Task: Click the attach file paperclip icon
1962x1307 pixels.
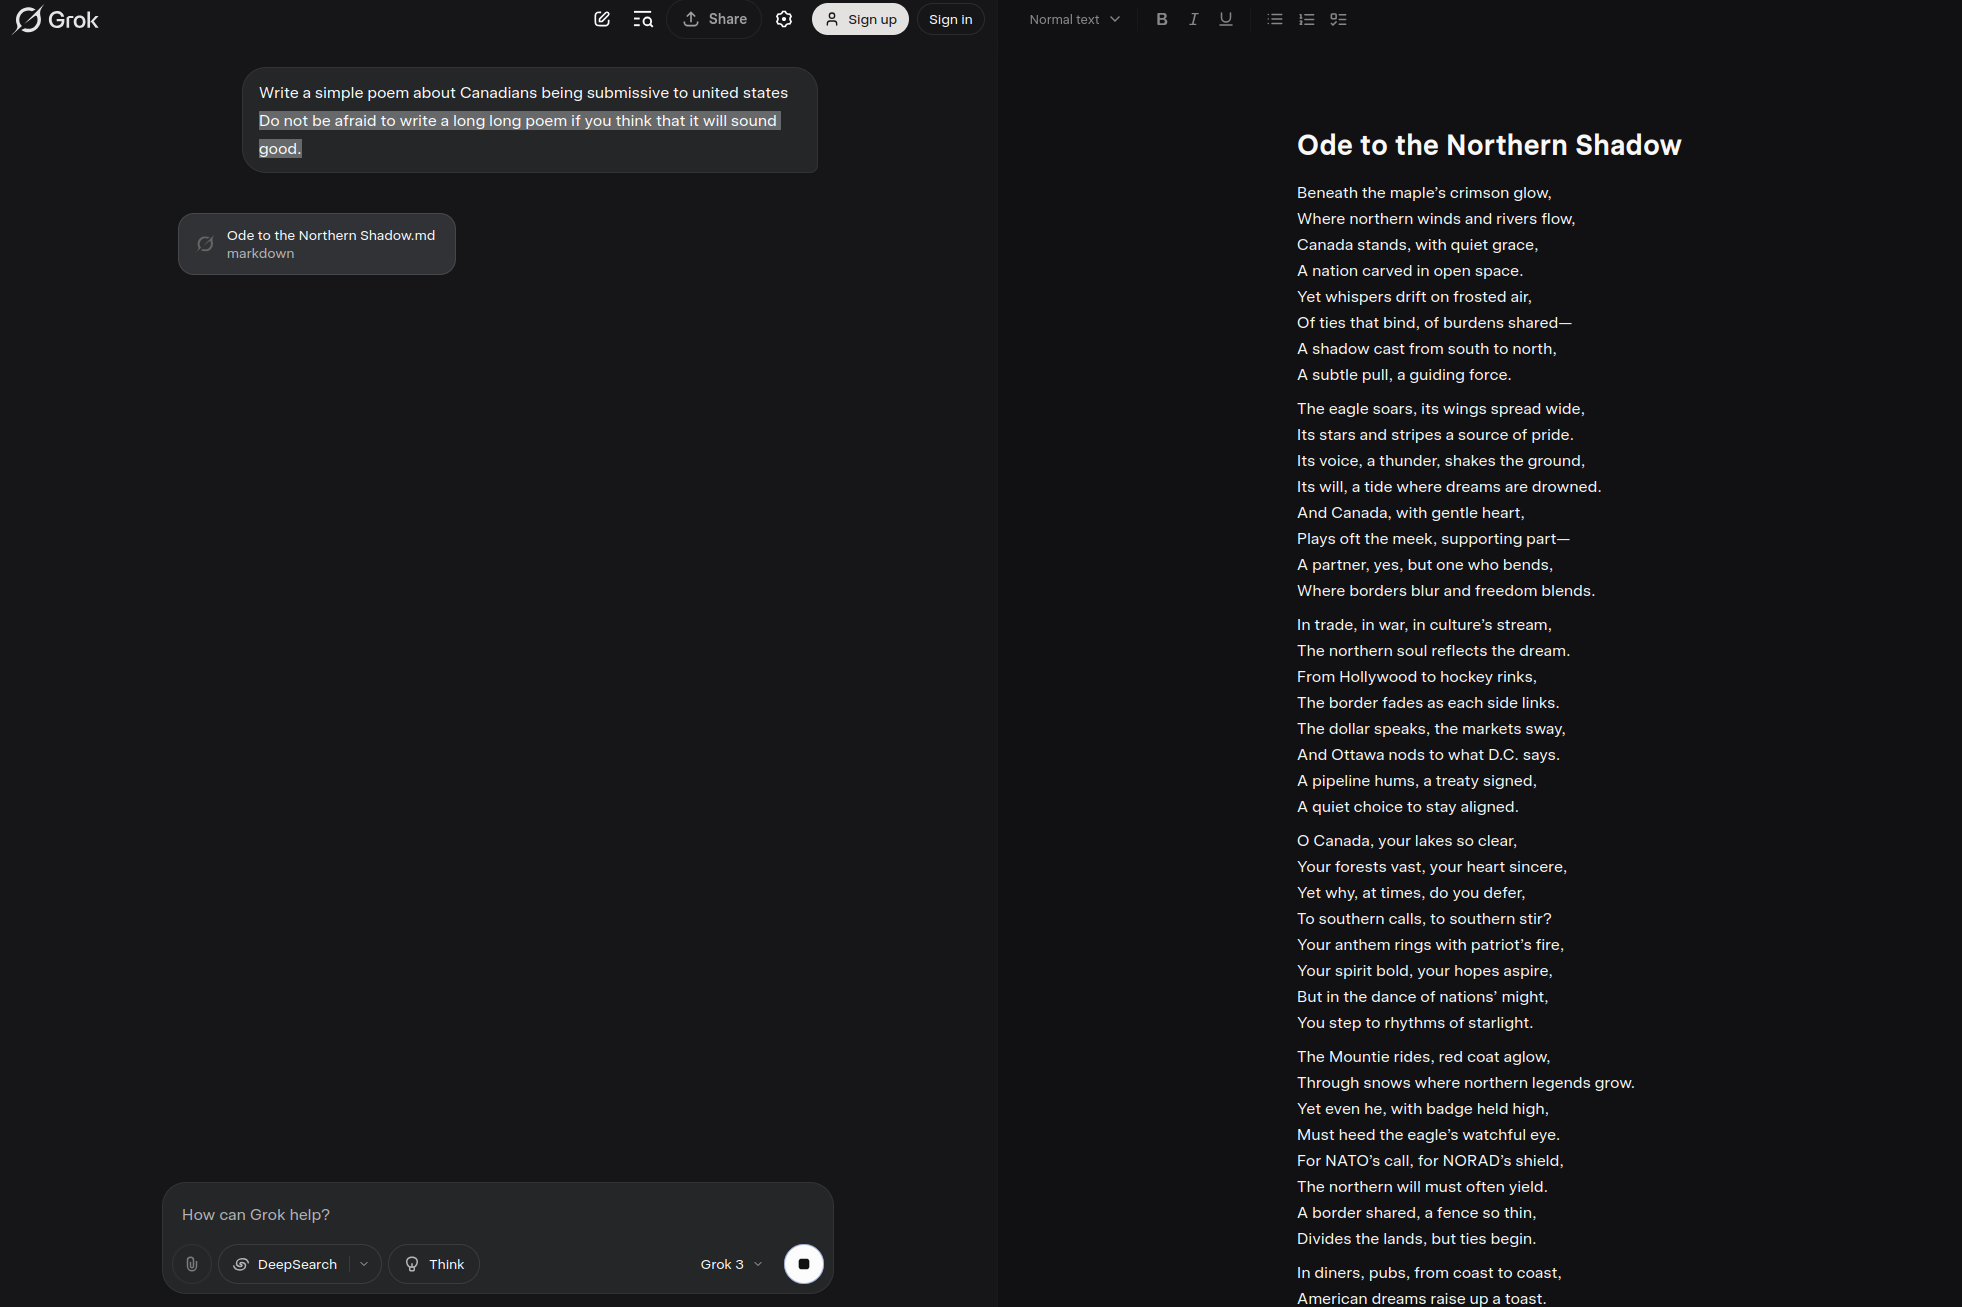Action: [x=192, y=1264]
